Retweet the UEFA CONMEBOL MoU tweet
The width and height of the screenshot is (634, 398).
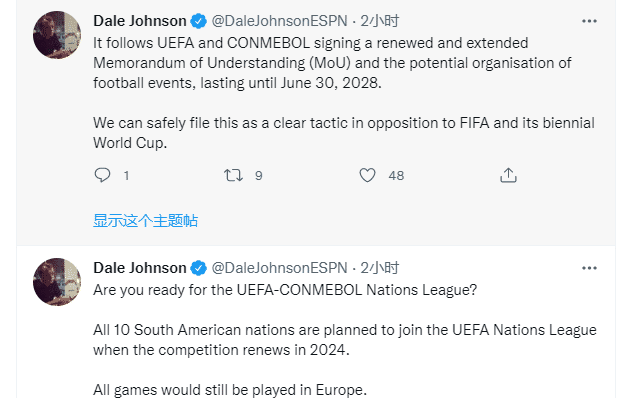(x=233, y=175)
